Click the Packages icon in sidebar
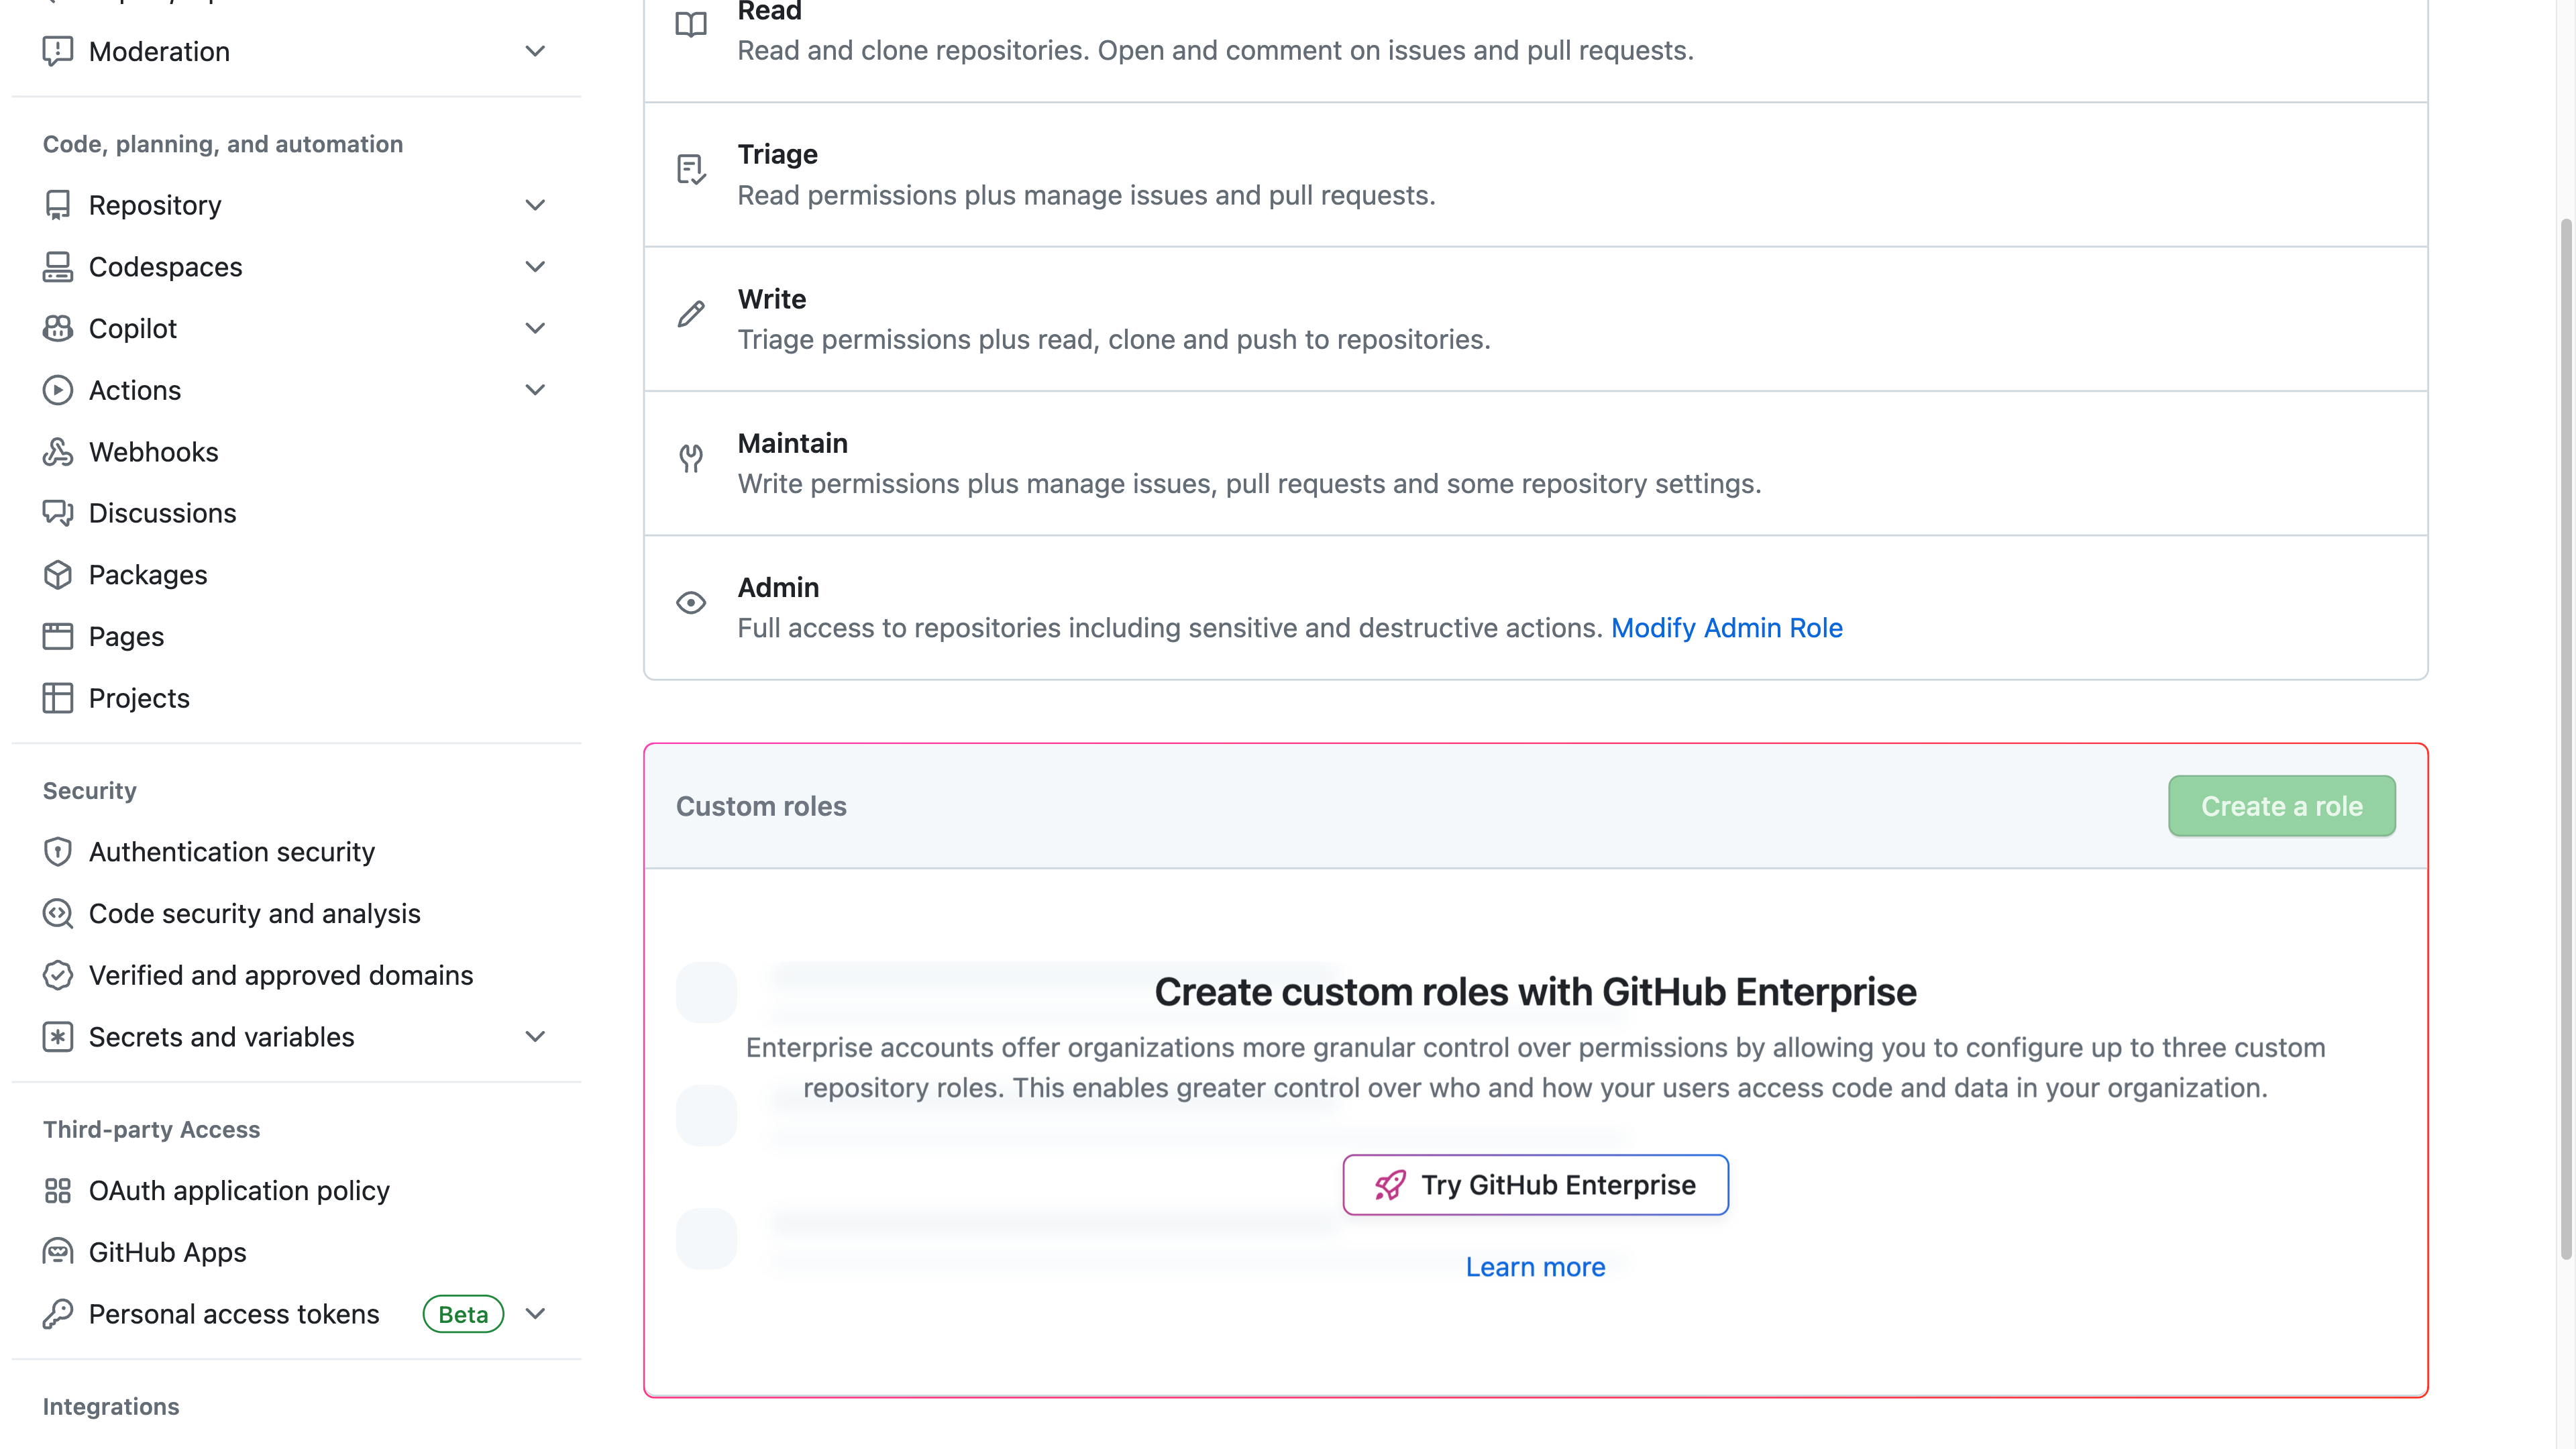This screenshot has height=1449, width=2576. [56, 575]
